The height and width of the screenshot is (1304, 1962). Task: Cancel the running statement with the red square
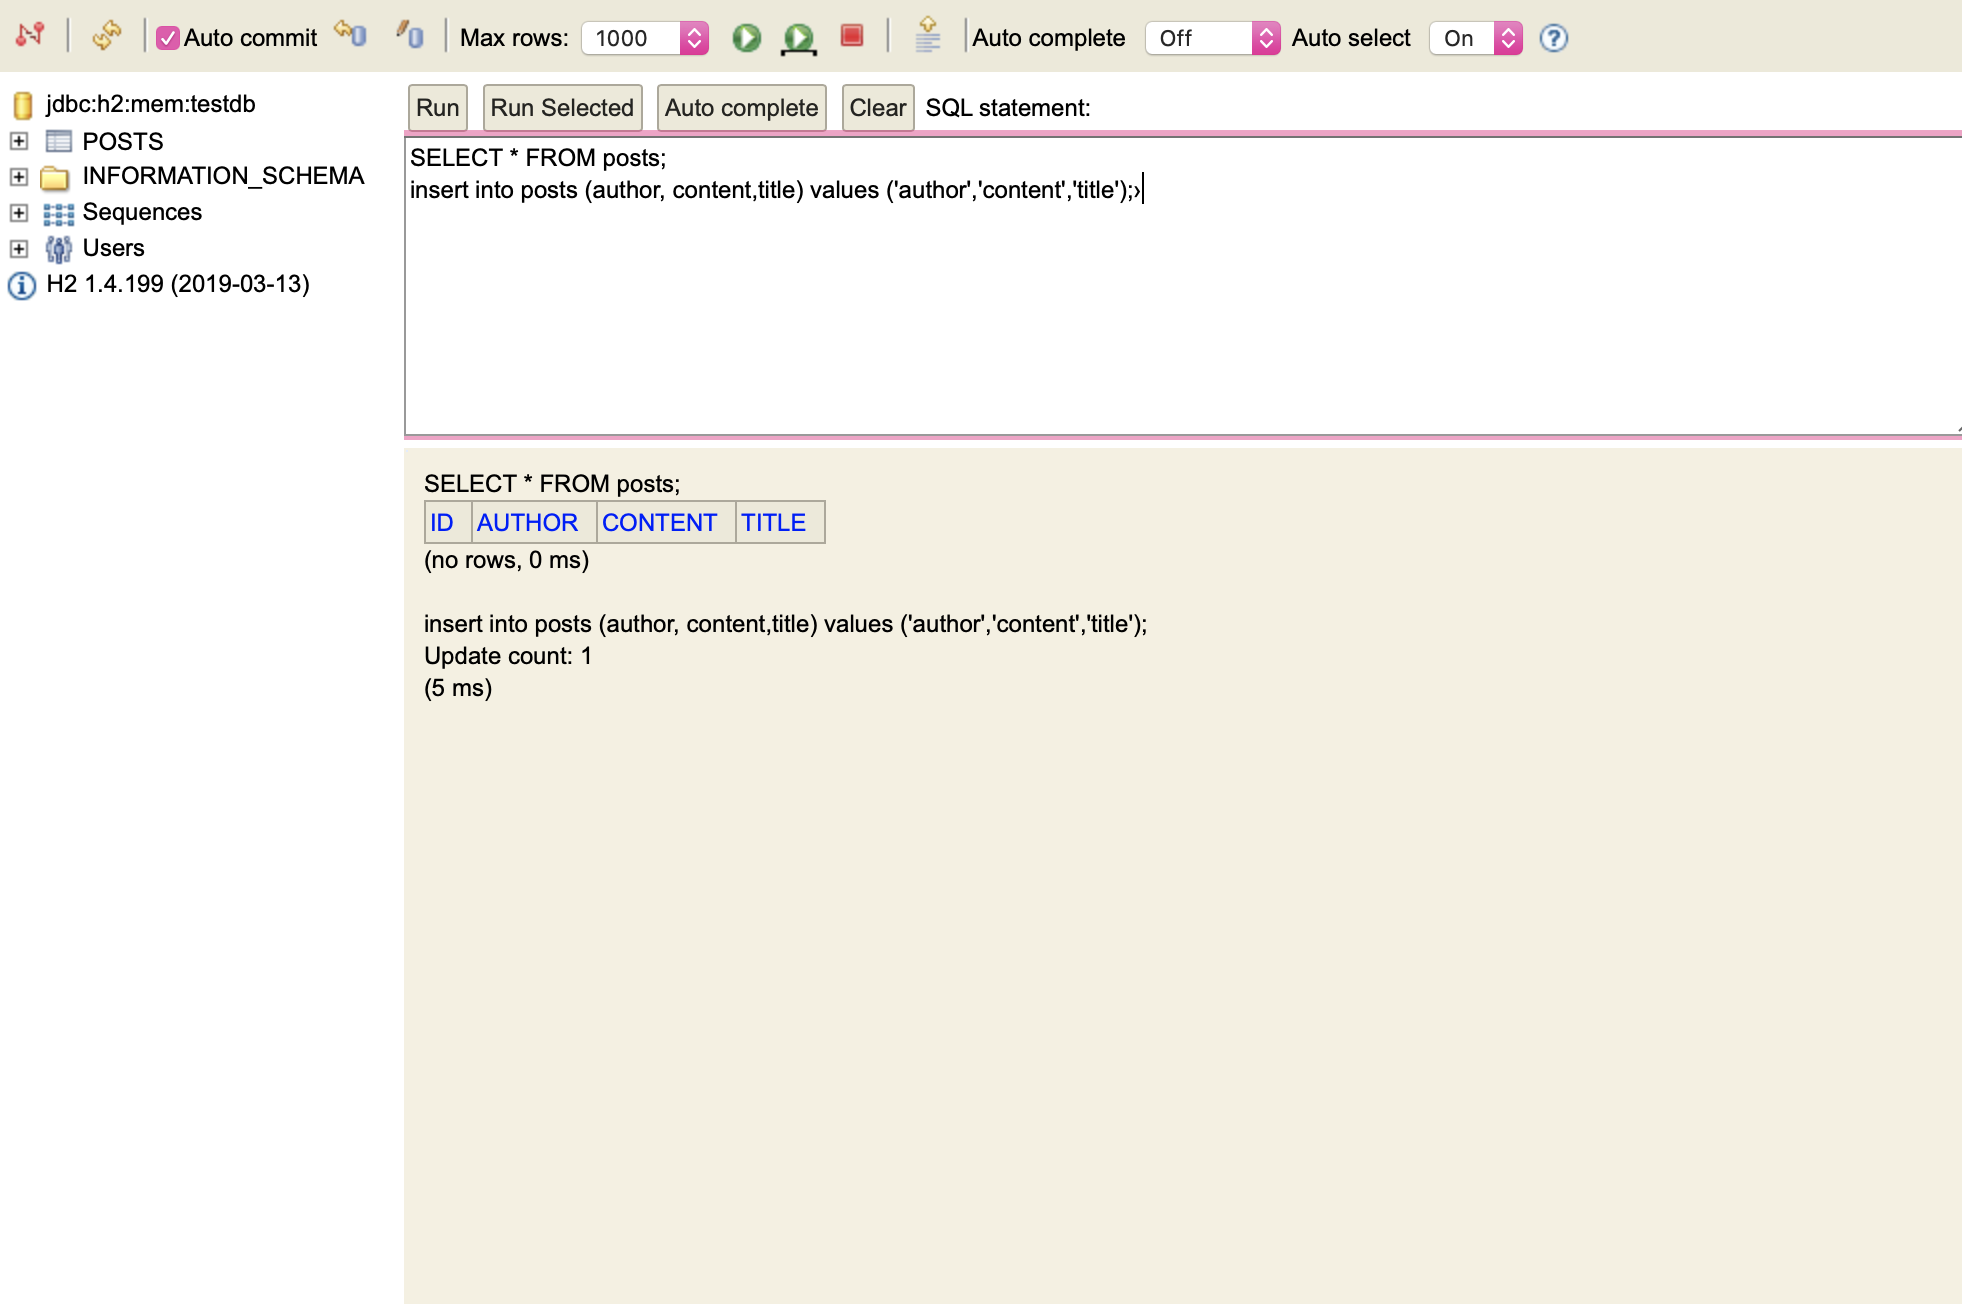point(852,36)
